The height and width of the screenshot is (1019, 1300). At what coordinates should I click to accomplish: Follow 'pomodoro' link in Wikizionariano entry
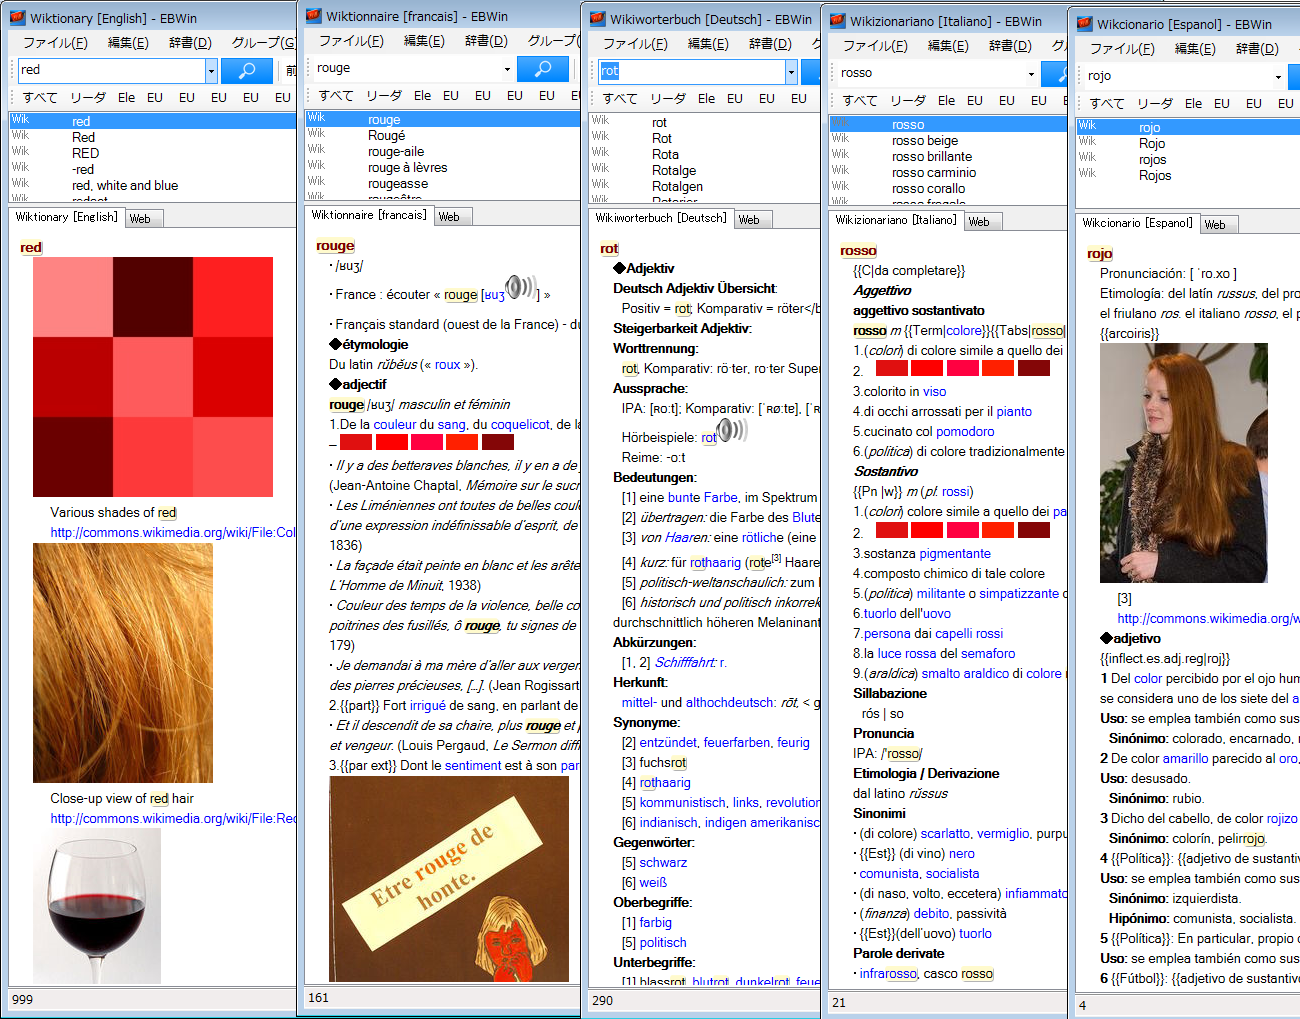[965, 432]
